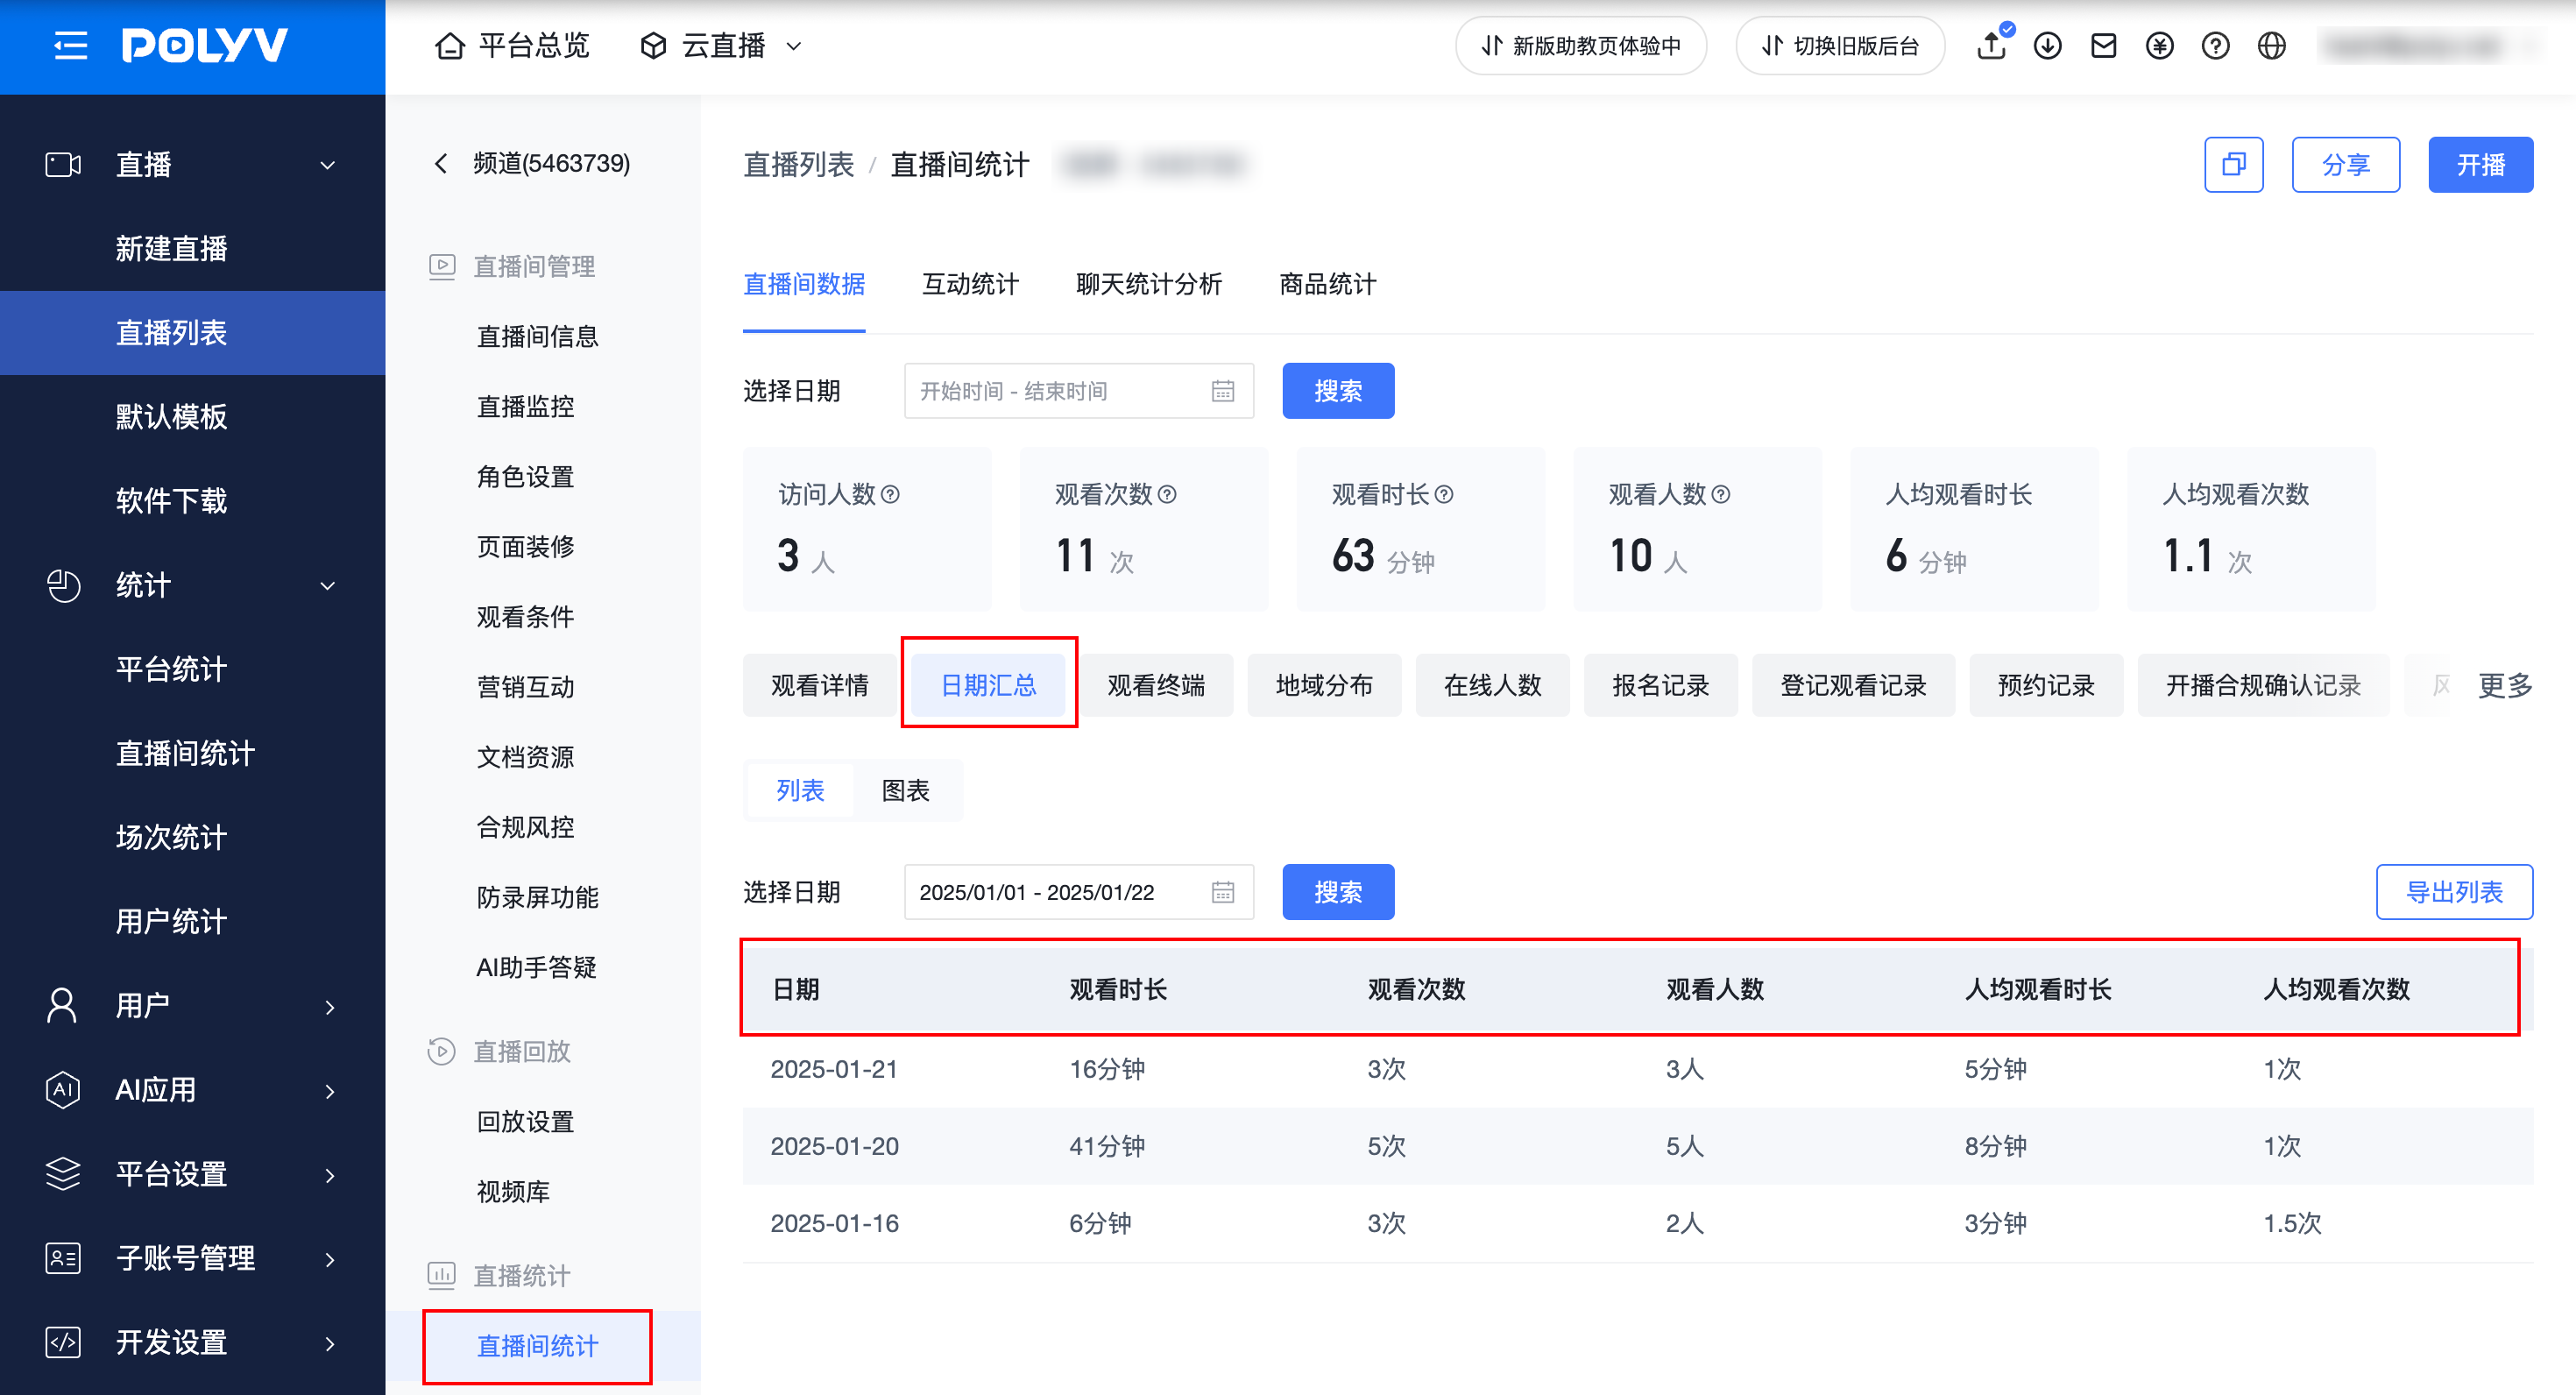Image resolution: width=2576 pixels, height=1395 pixels.
Task: Click the globe language icon
Action: click(2272, 46)
